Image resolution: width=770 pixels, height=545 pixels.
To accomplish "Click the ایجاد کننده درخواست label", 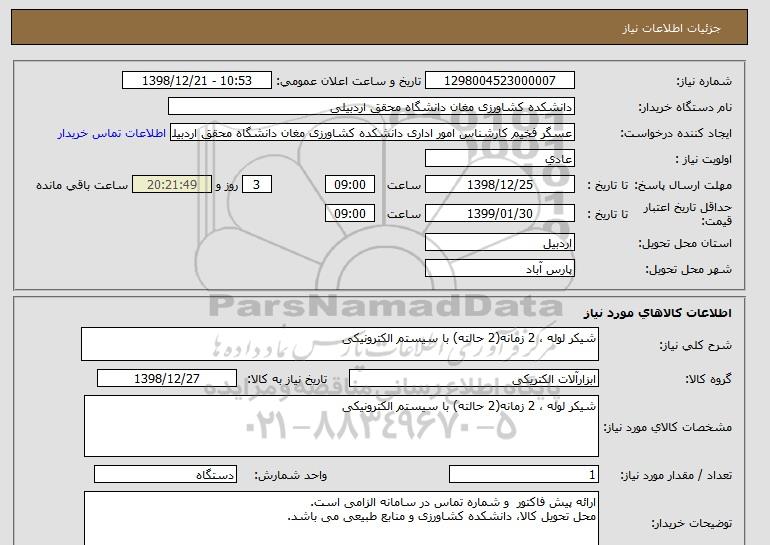I will tap(676, 134).
